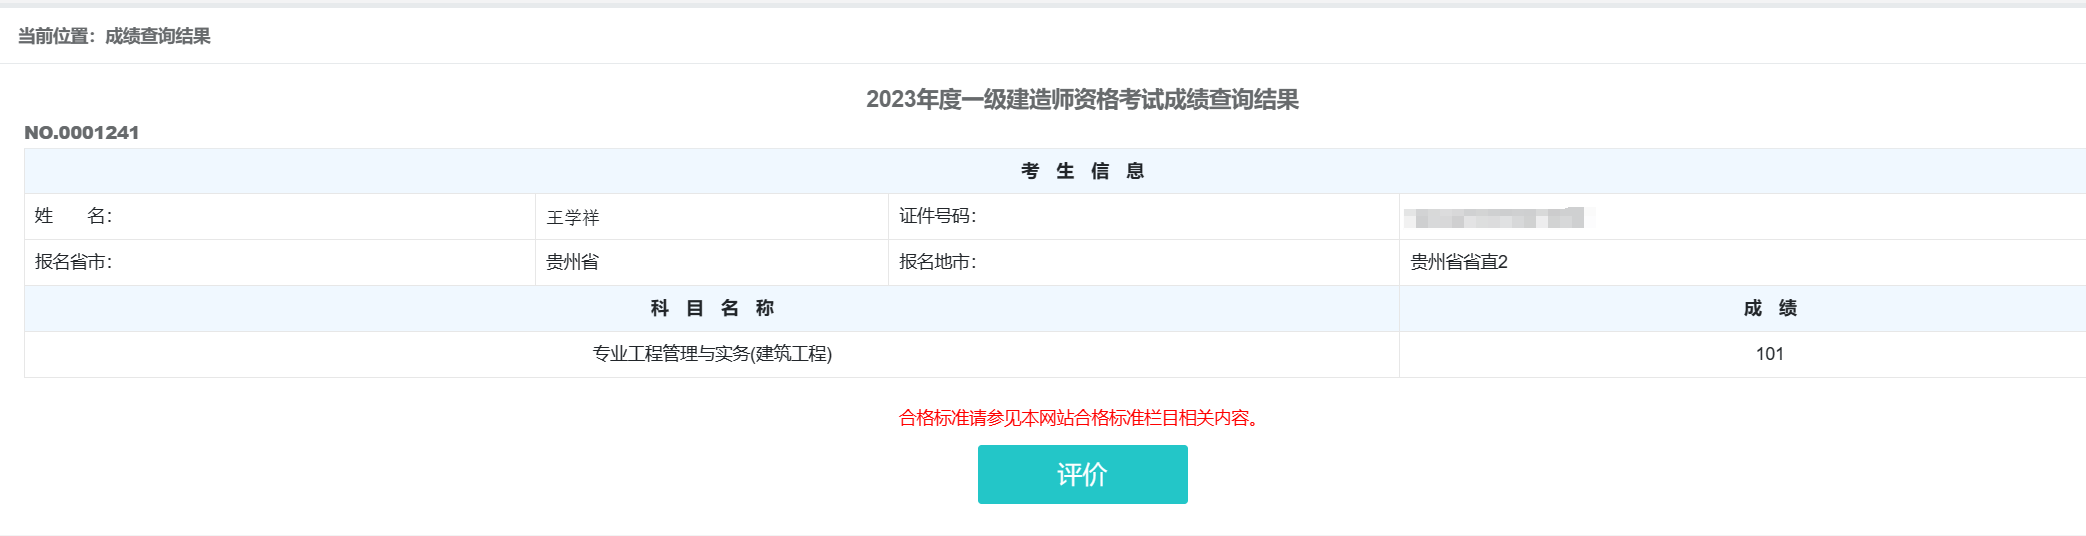Click the 姓名 field label
The image size is (2086, 536).
(73, 216)
